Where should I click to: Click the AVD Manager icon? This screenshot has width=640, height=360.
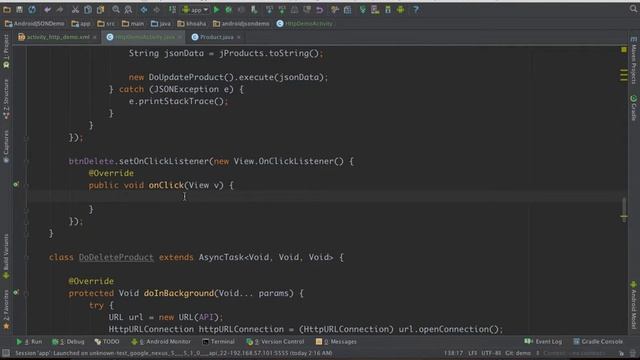(375, 9)
